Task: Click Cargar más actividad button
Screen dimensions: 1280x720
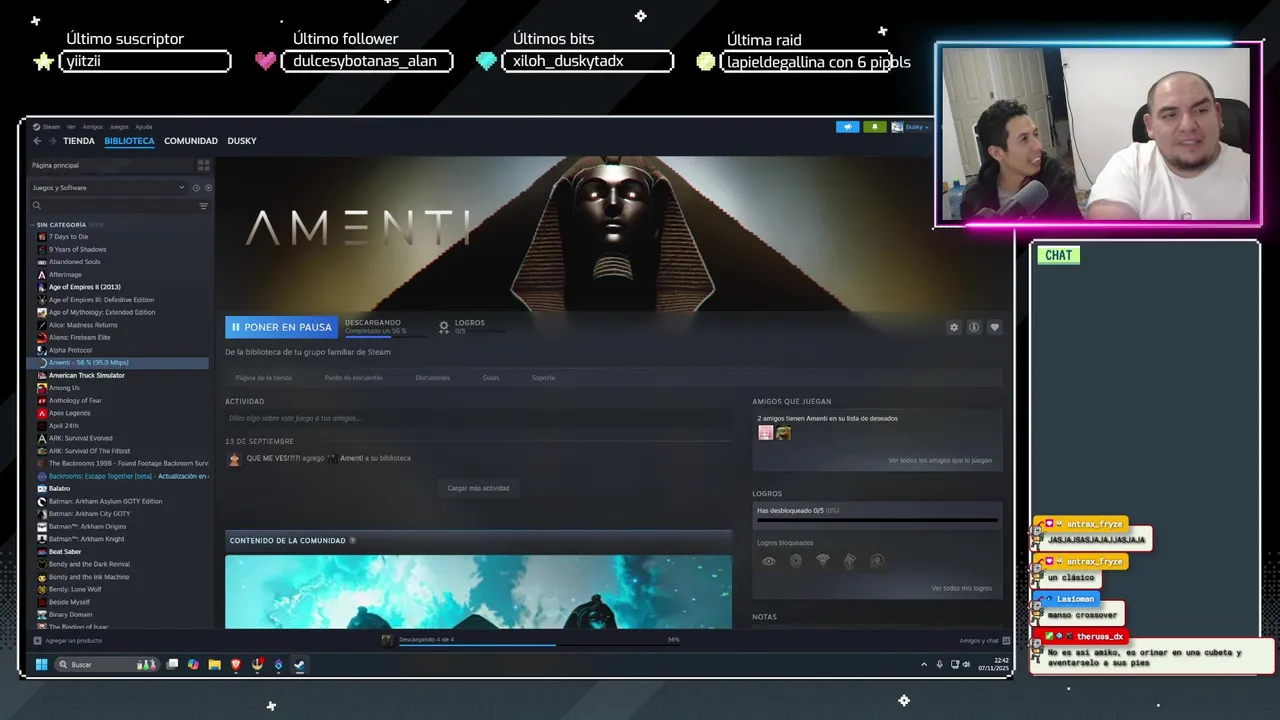Action: tap(478, 488)
